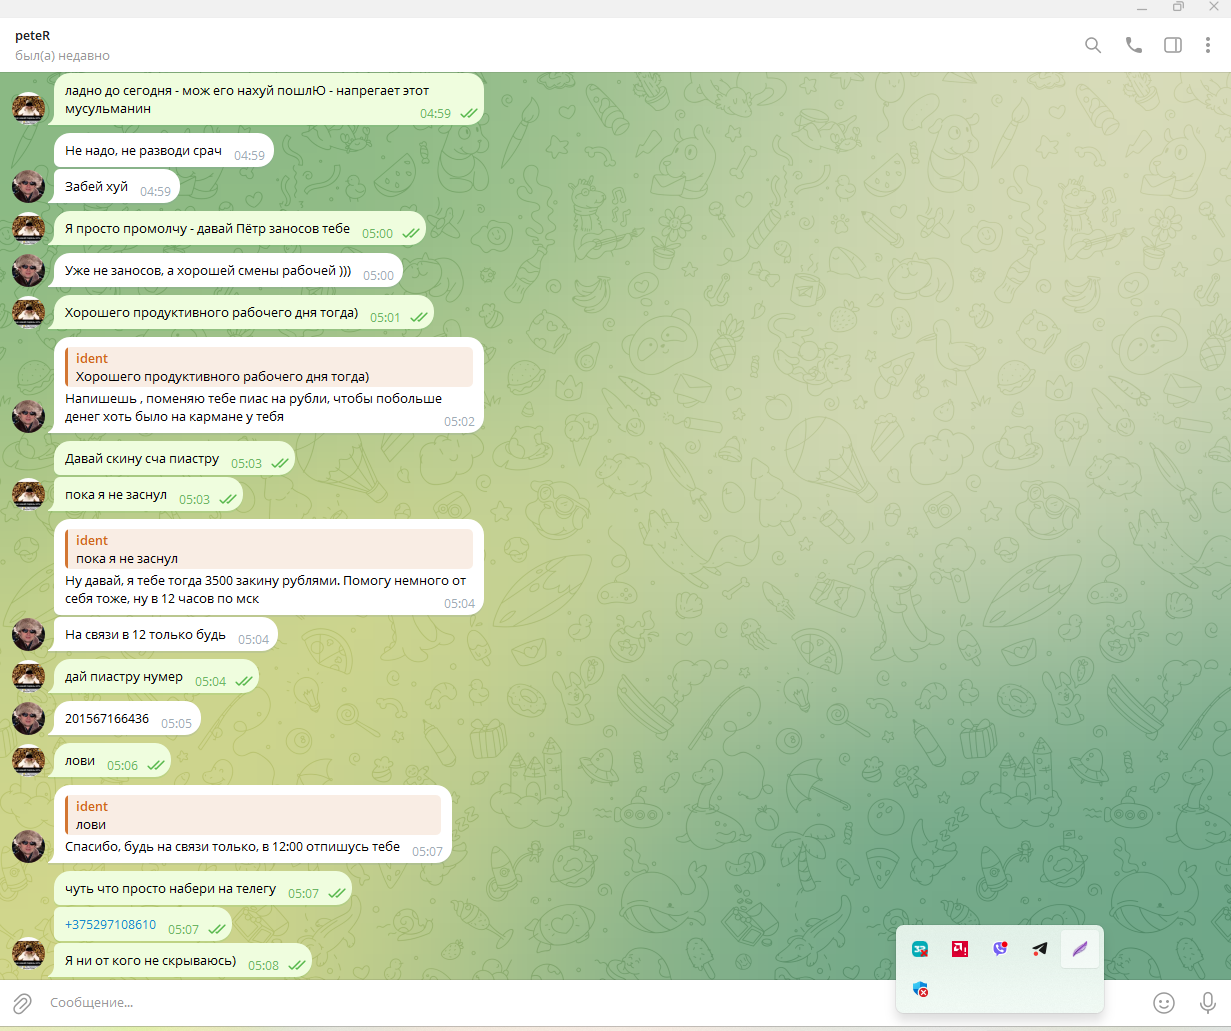Record a voice message with microphone
This screenshot has height=1031, width=1231.
click(x=1207, y=1002)
